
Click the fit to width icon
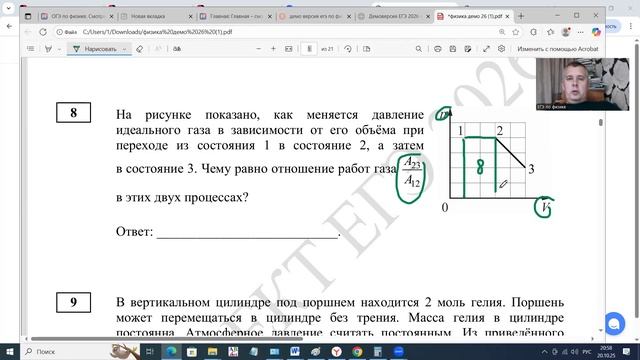pos(289,49)
